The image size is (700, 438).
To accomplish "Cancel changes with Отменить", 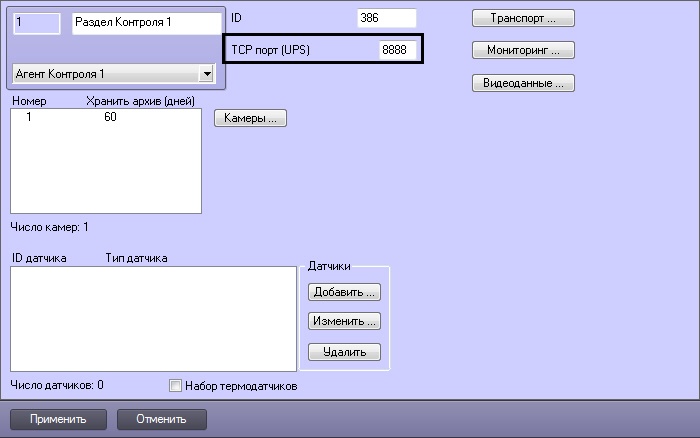I will (161, 418).
